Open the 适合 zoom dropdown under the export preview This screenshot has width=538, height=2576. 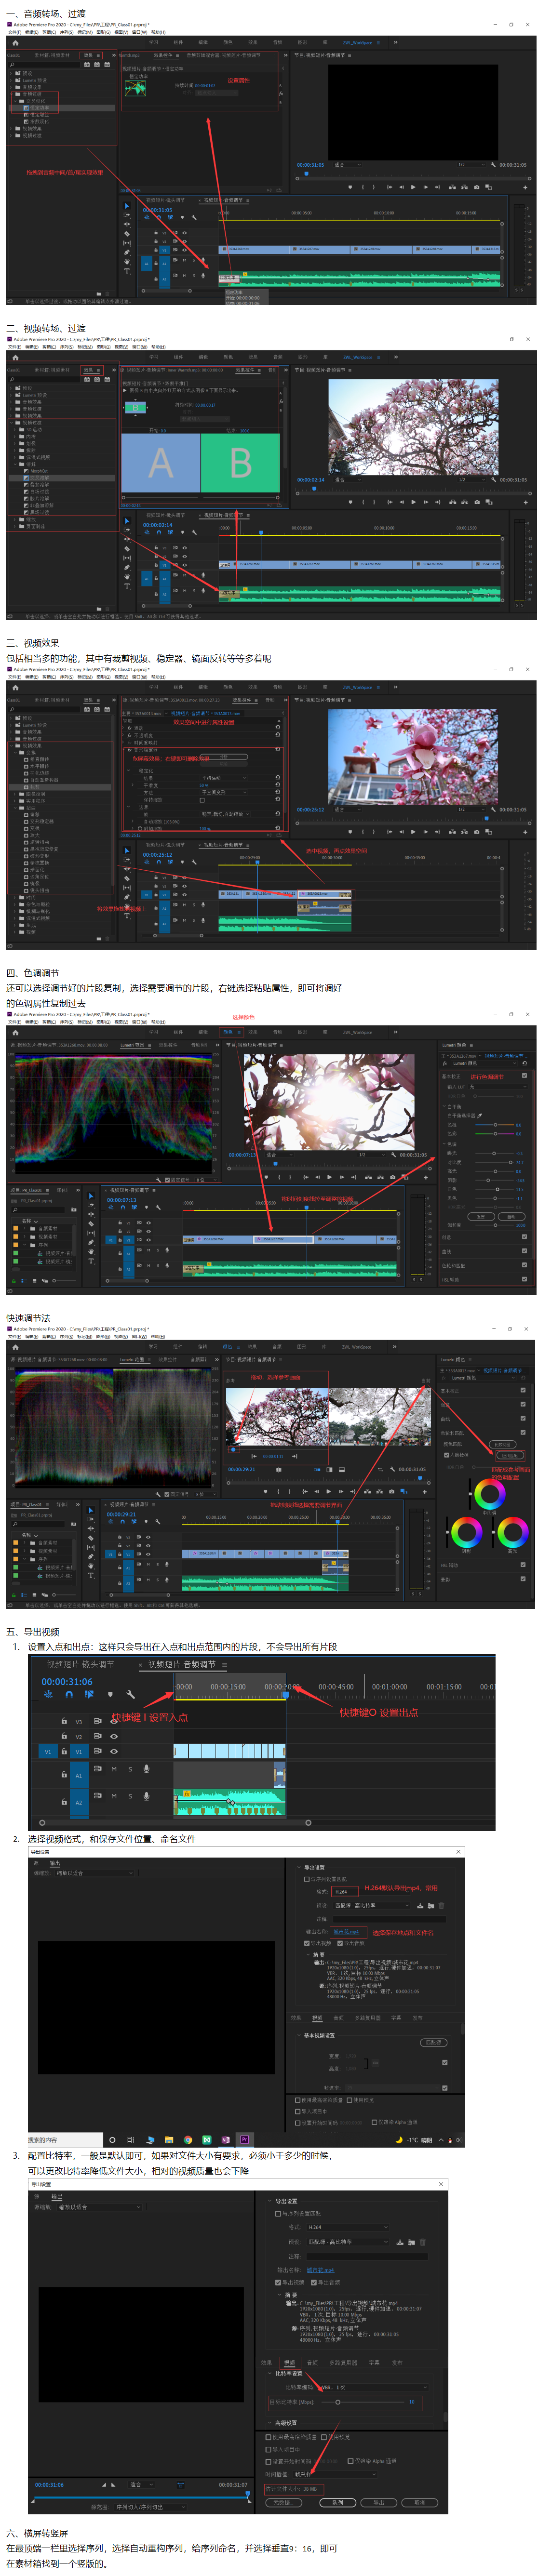click(143, 2484)
